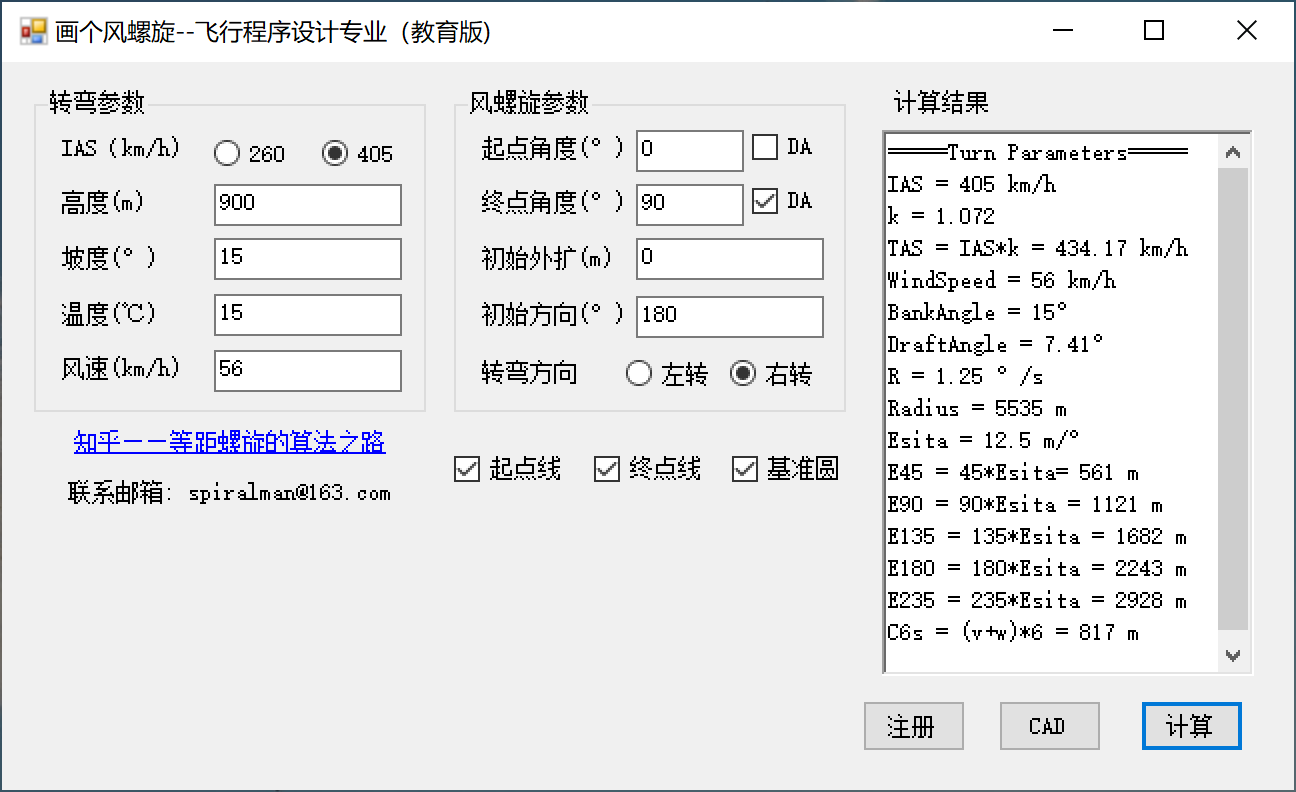This screenshot has width=1296, height=792.
Task: Click the 起点角度 input field
Action: point(690,150)
